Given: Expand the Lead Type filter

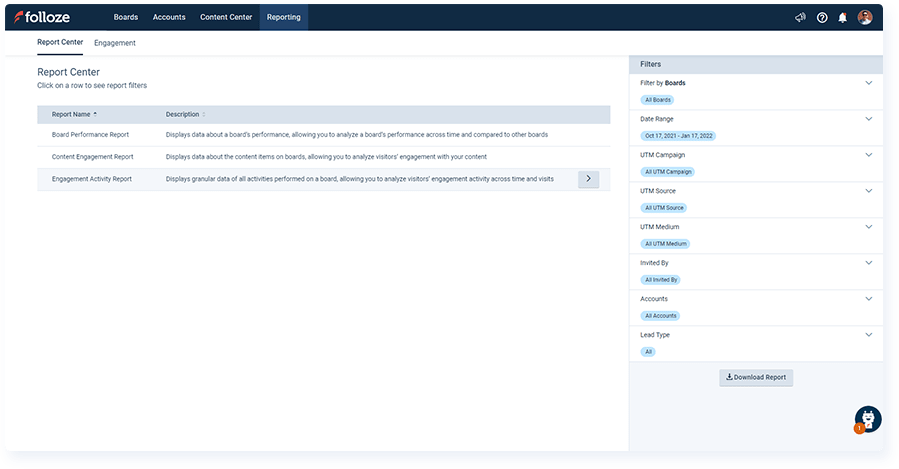Looking at the screenshot, I should [x=868, y=335].
